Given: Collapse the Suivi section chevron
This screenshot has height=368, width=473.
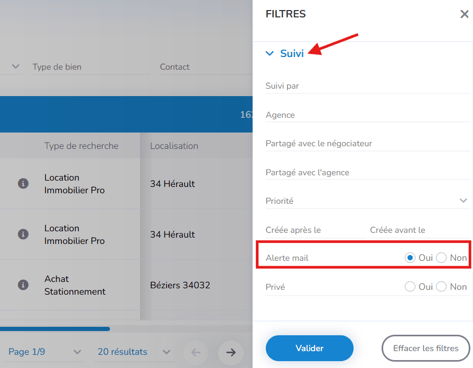Looking at the screenshot, I should pos(270,53).
